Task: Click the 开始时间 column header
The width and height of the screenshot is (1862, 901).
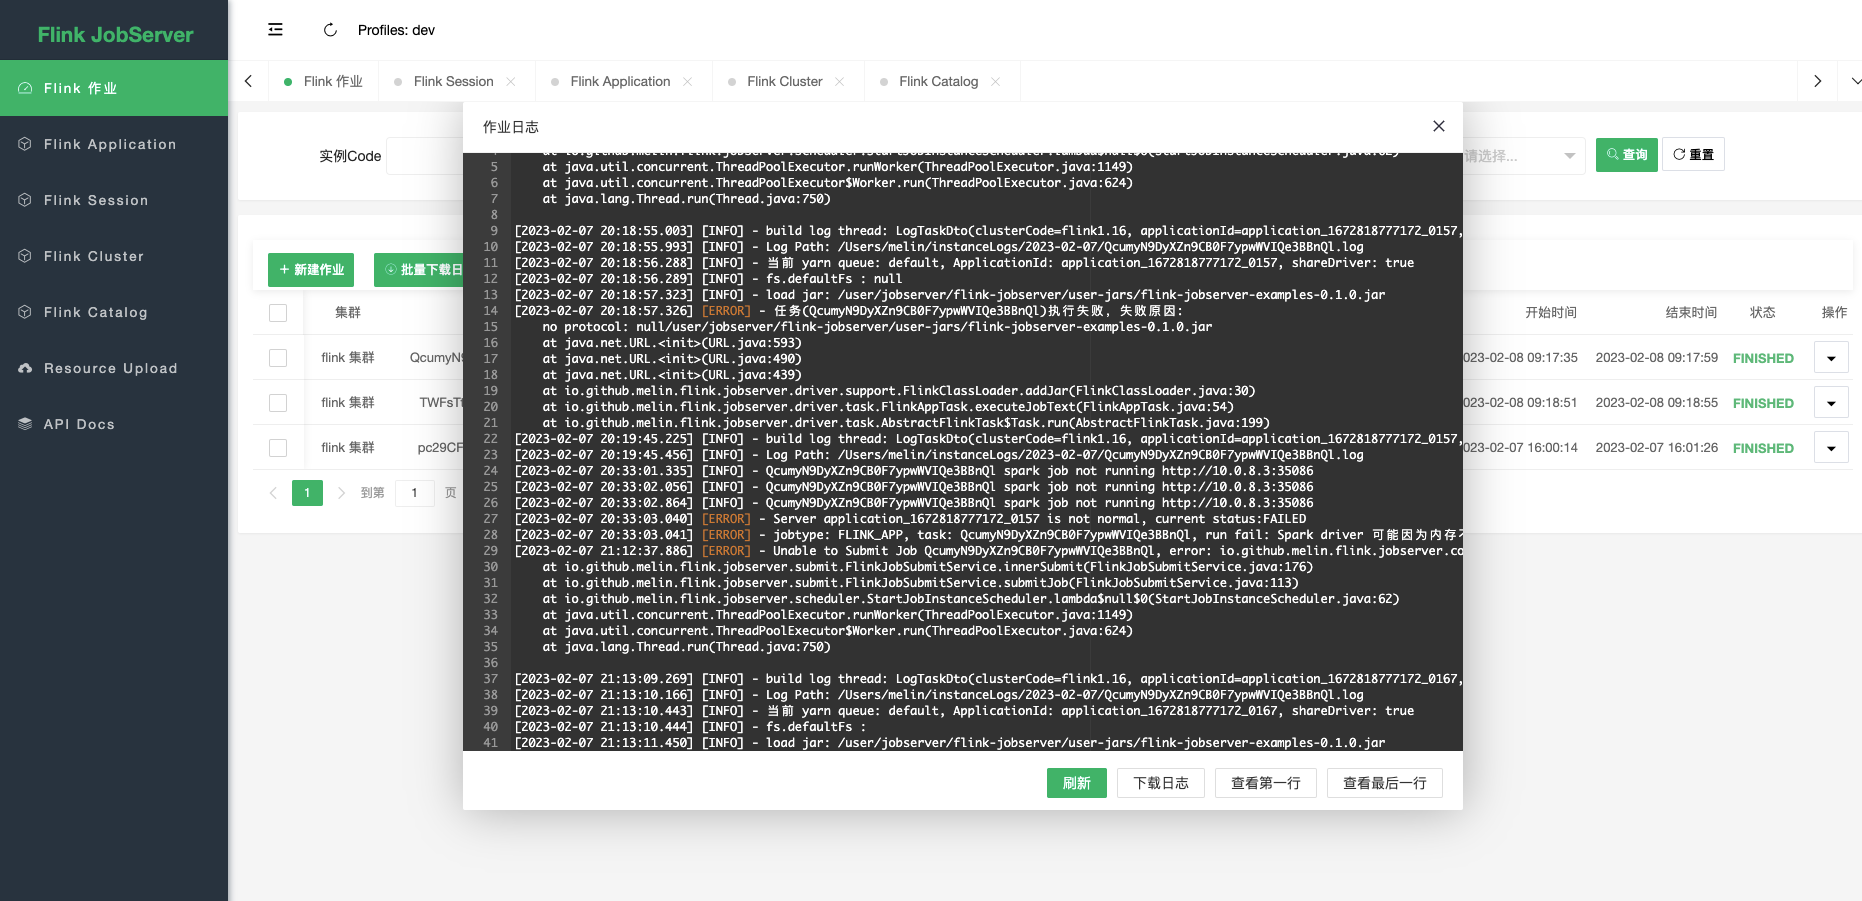Action: (1550, 313)
